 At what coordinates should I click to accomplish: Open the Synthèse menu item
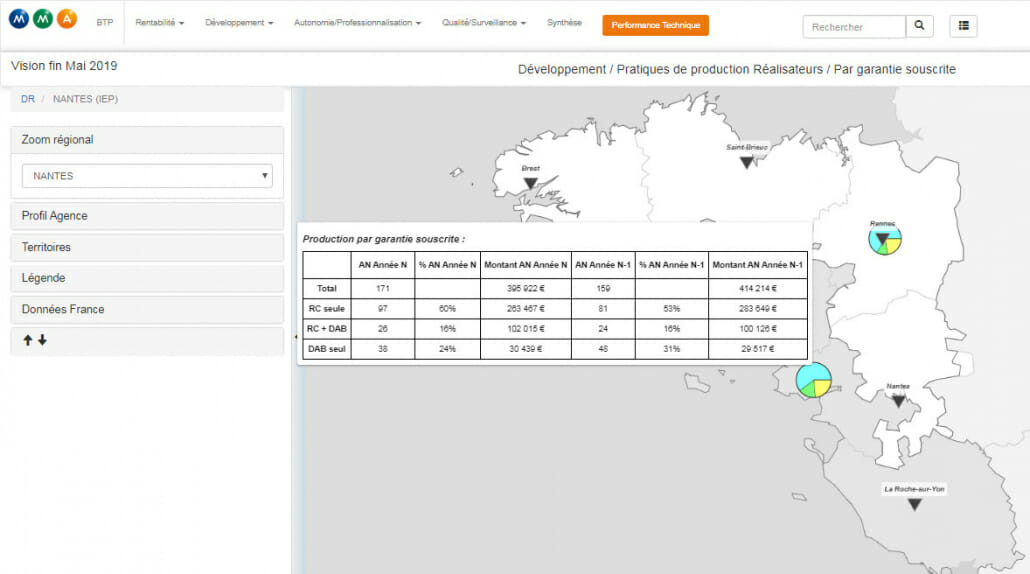pos(564,22)
